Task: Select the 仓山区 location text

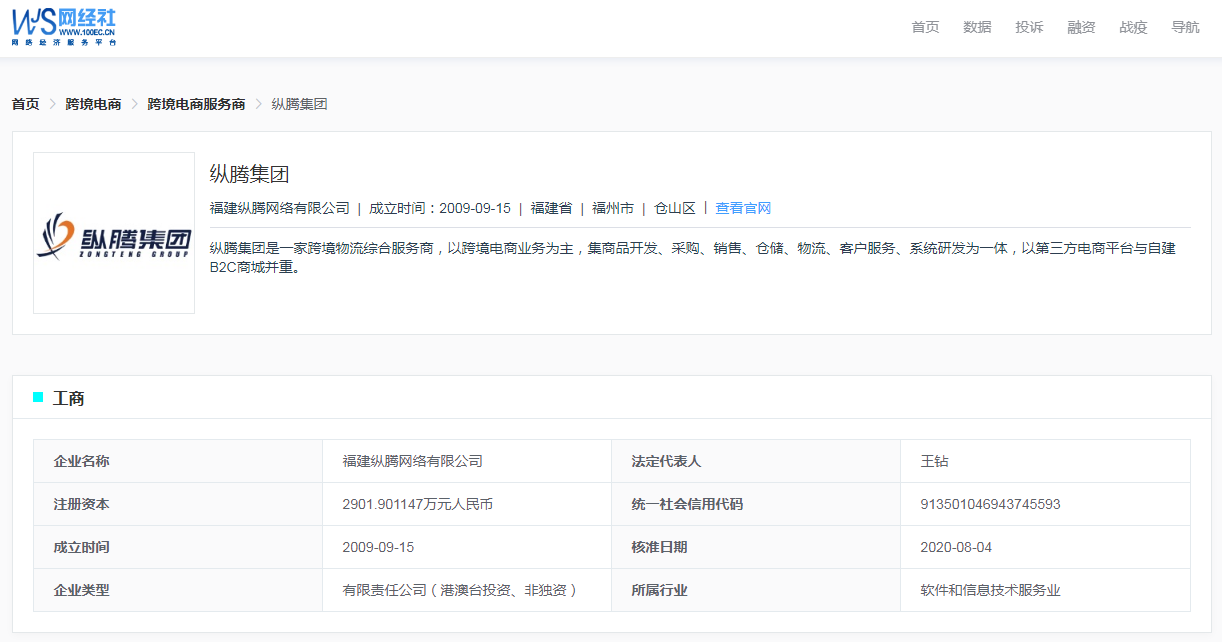Action: click(675, 208)
